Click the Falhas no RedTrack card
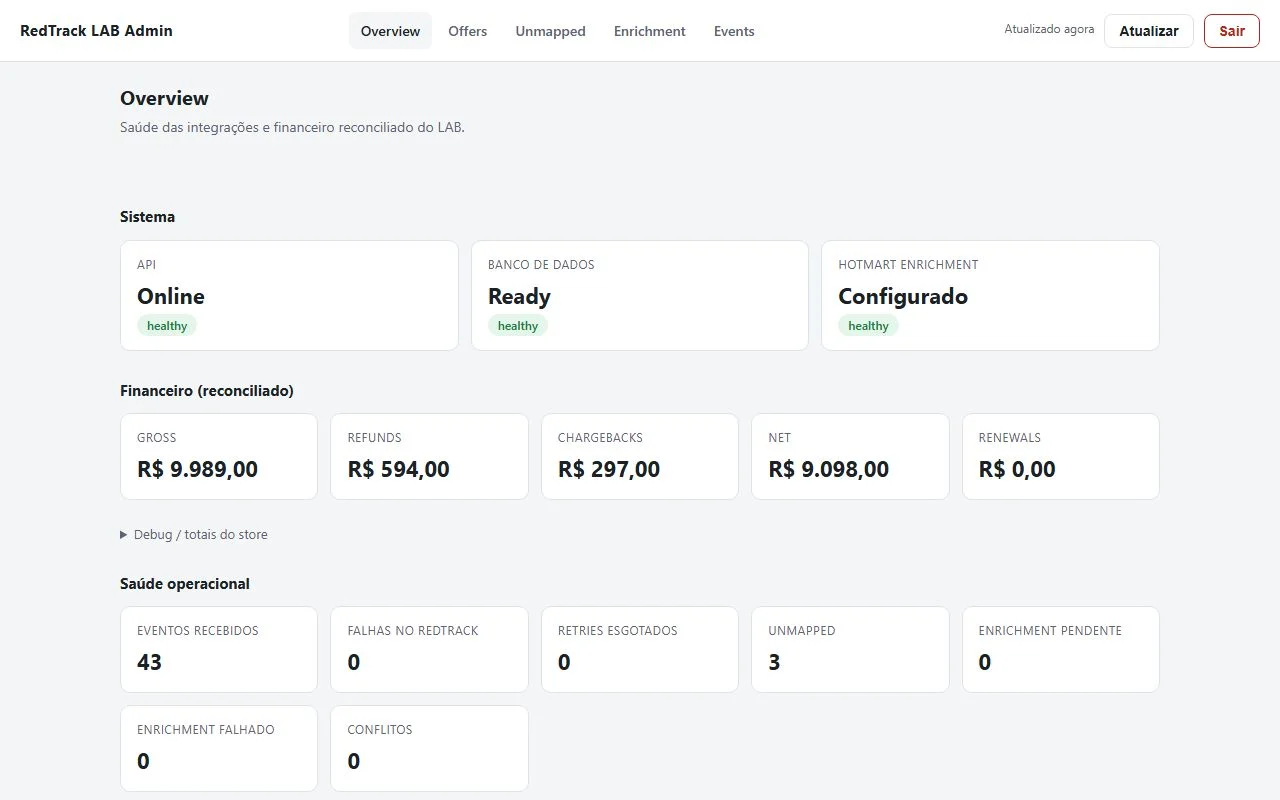1280x800 pixels. coord(429,649)
